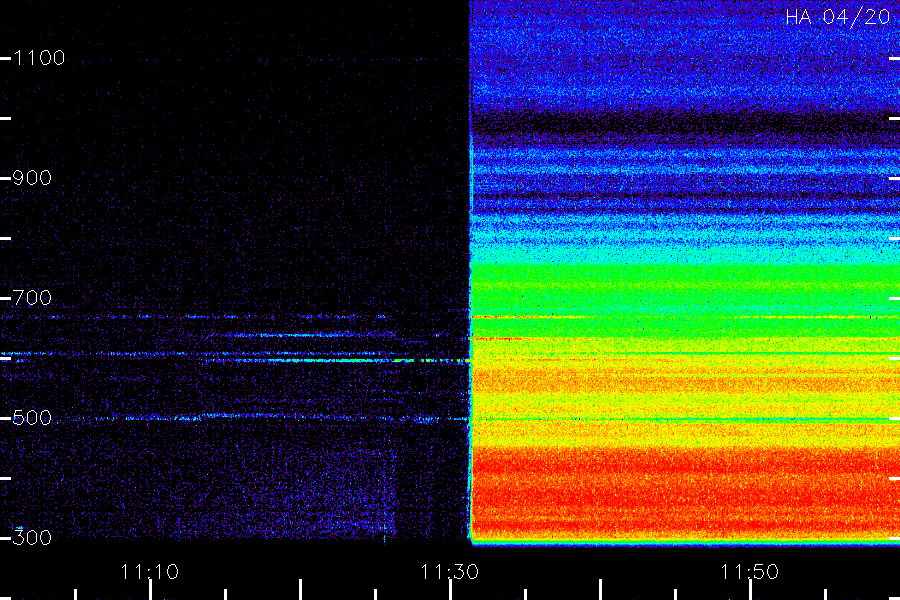The width and height of the screenshot is (900, 600).
Task: Click the 900 frequency axis label
Action: [32, 178]
